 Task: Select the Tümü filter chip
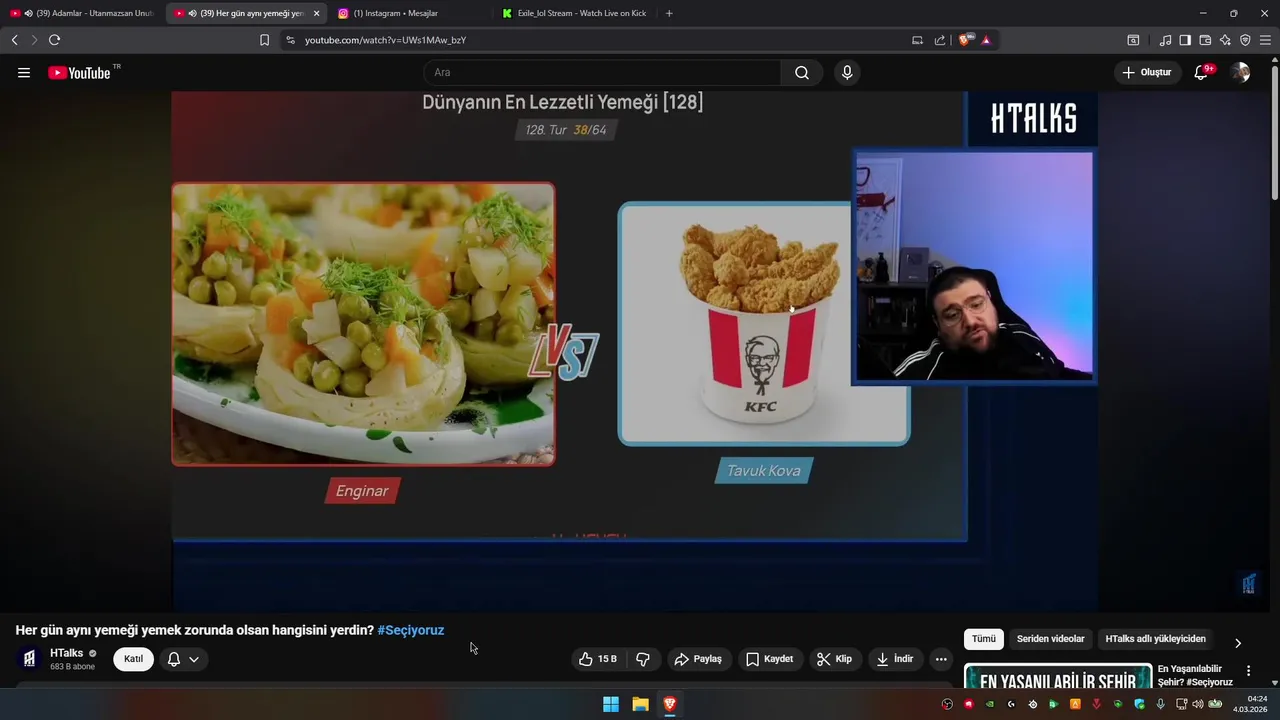(984, 639)
